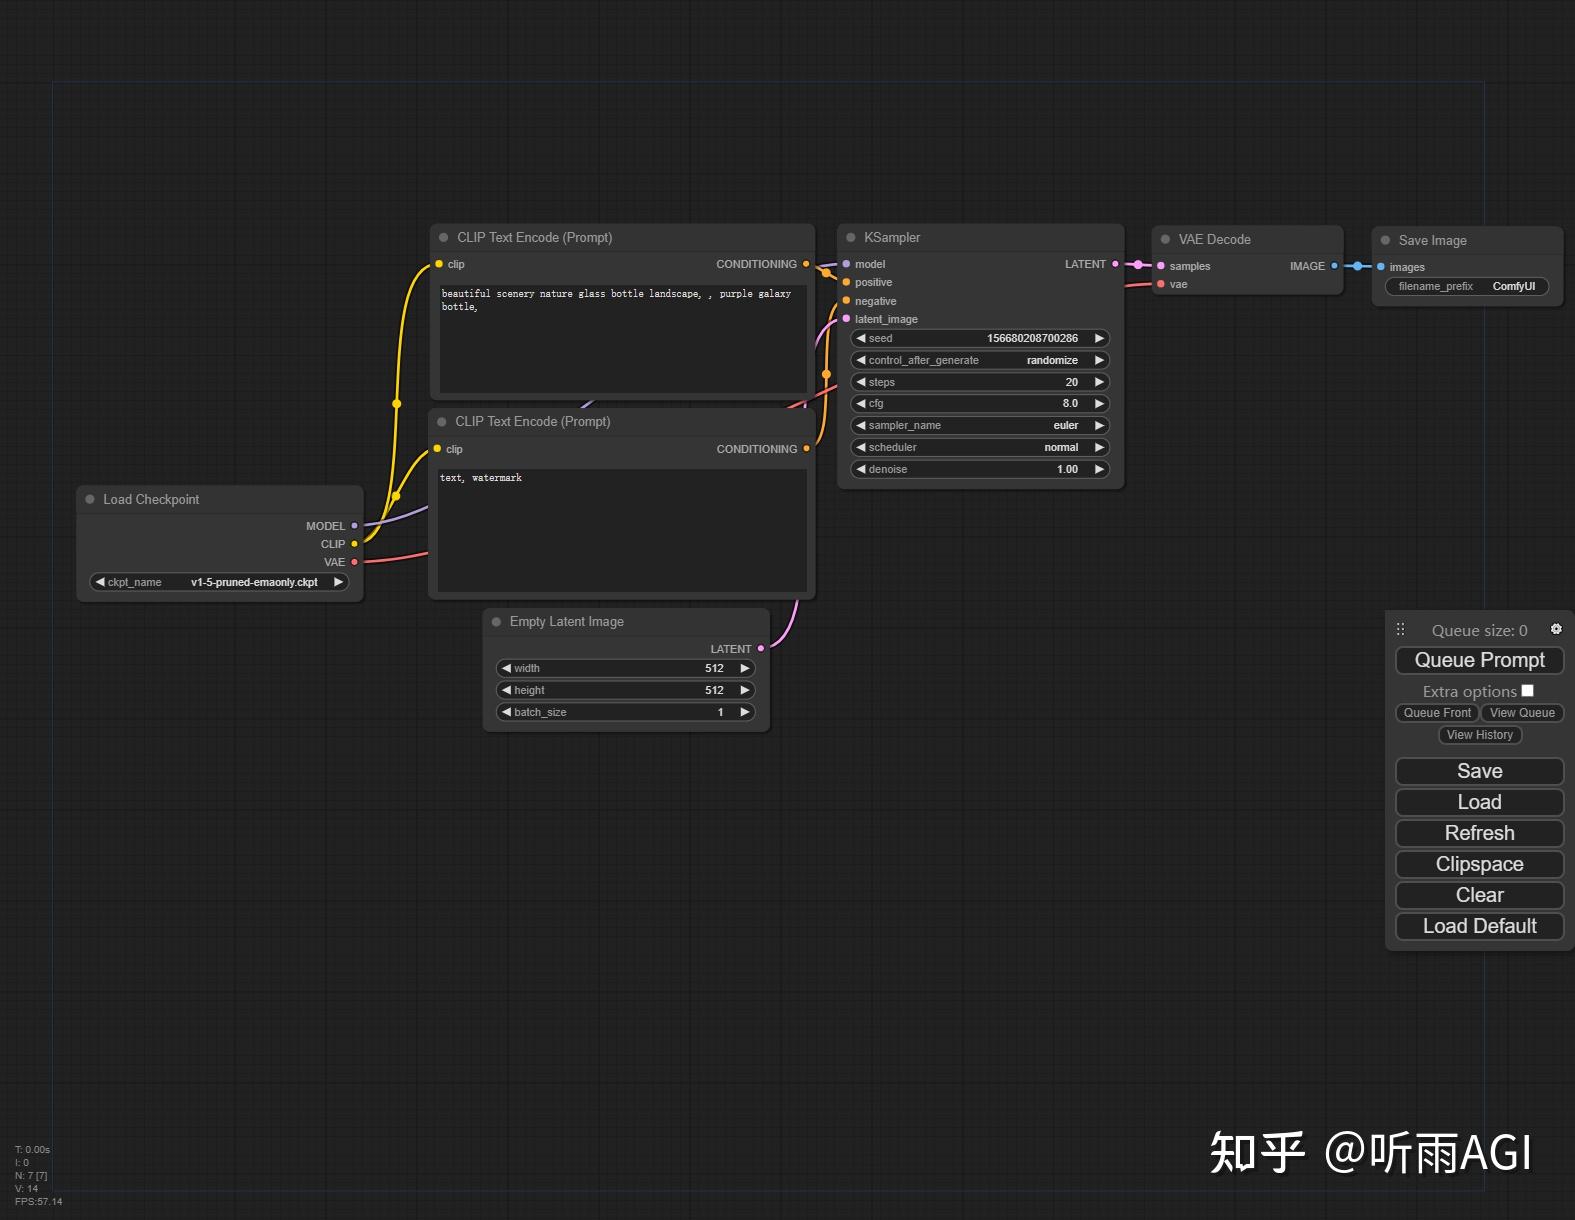Clear the workflow with the Clear button

[x=1479, y=895]
